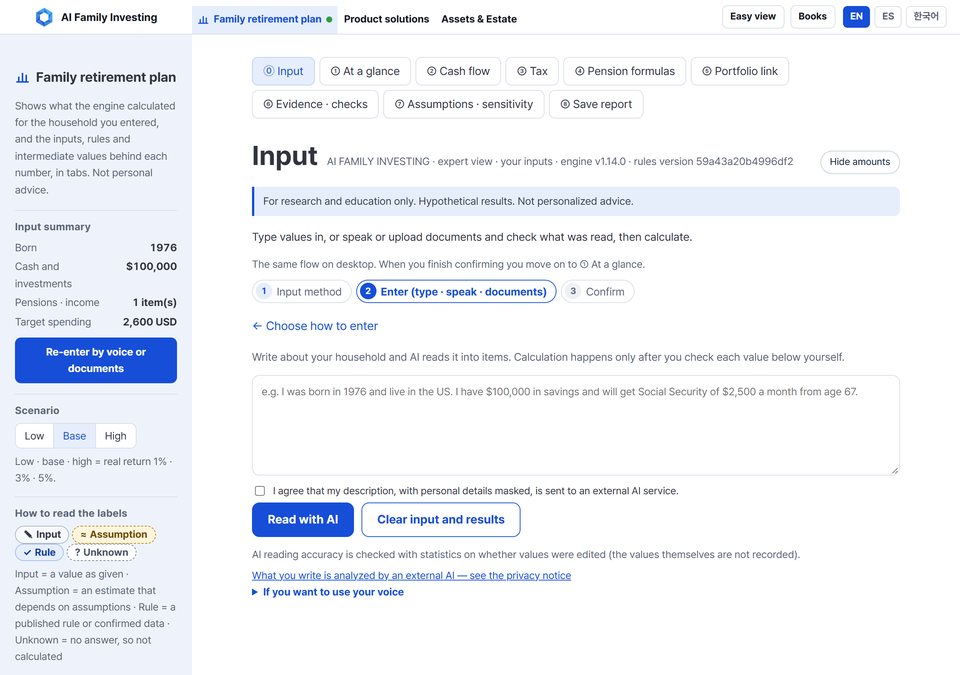Click the Read with AI button
960x675 pixels.
(x=303, y=519)
